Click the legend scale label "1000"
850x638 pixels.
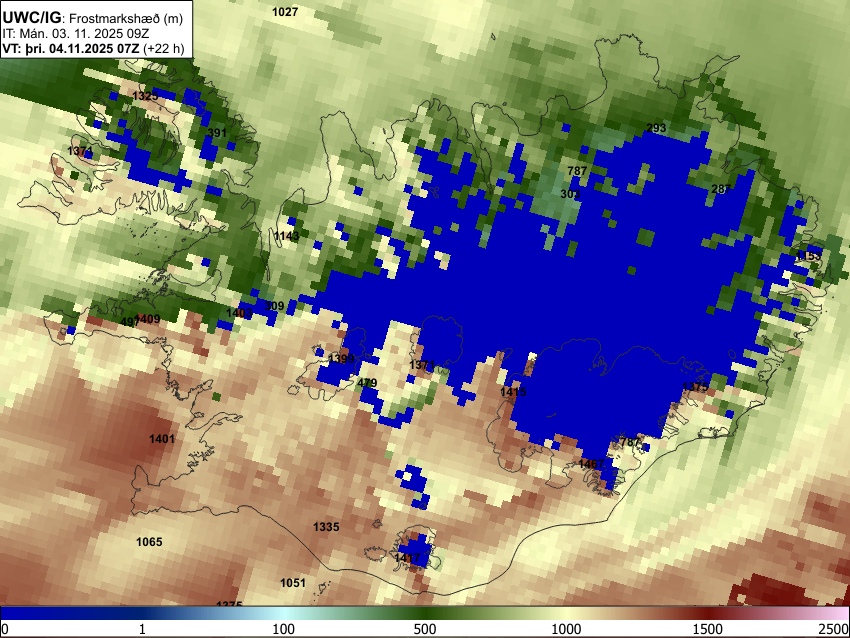[x=566, y=629]
